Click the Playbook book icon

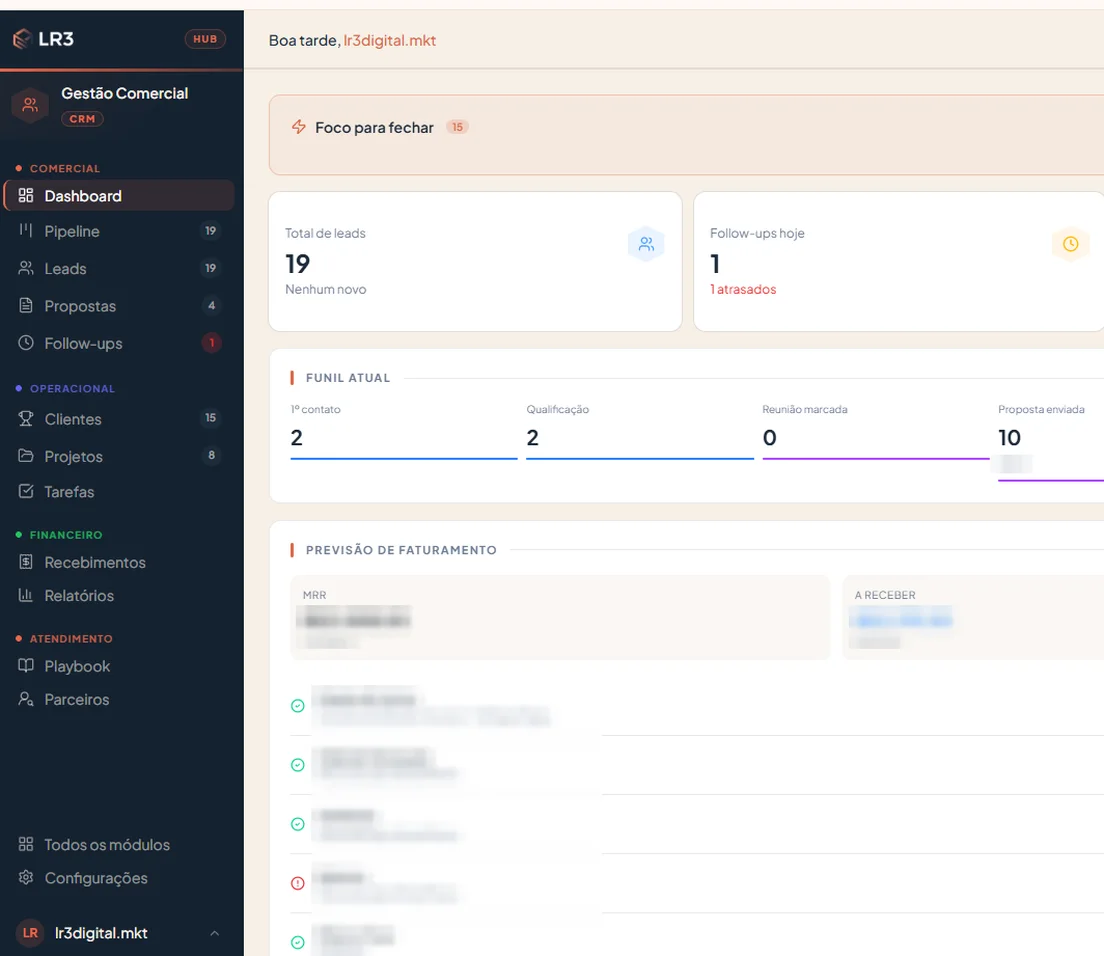pyautogui.click(x=26, y=665)
